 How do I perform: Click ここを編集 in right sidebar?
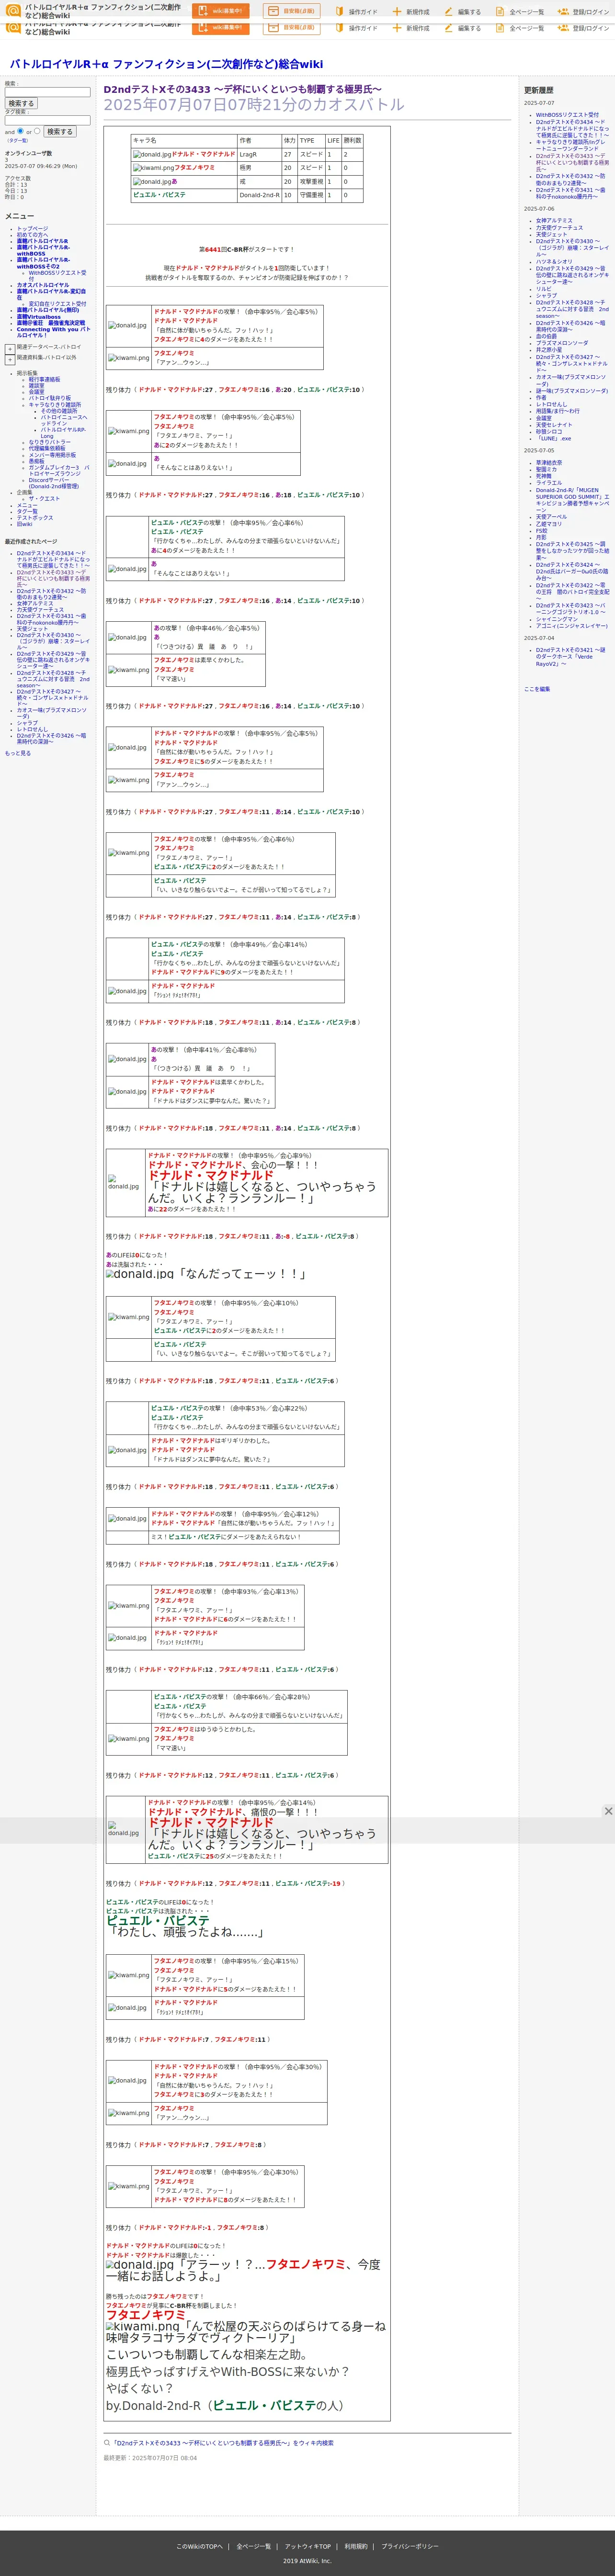537,689
